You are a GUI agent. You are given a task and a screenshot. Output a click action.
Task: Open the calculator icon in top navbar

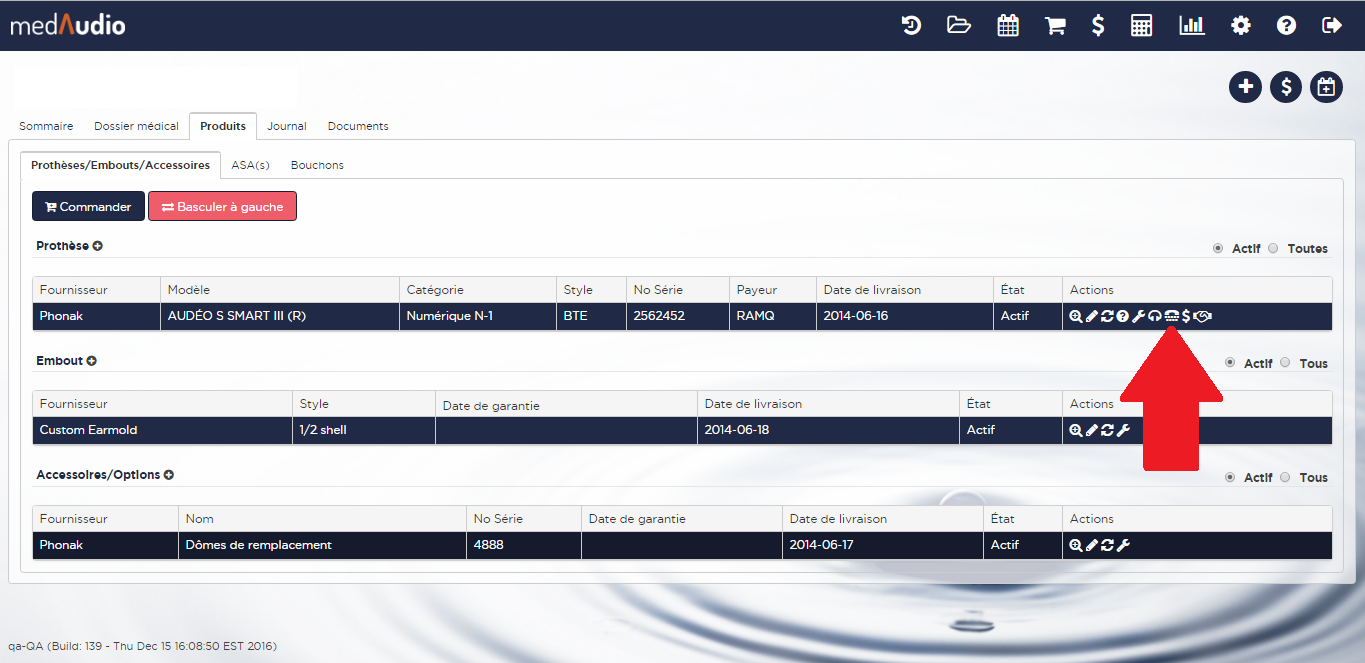1142,26
